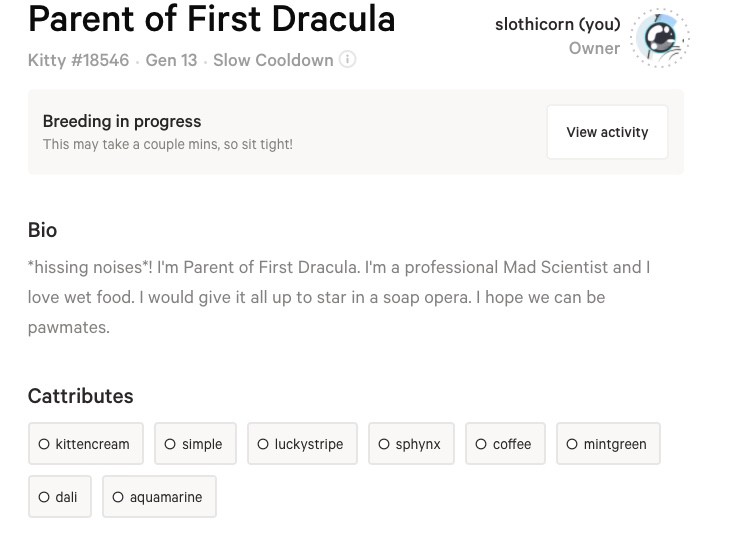
Task: Click the mintgreen cattribute tag
Action: 608,444
